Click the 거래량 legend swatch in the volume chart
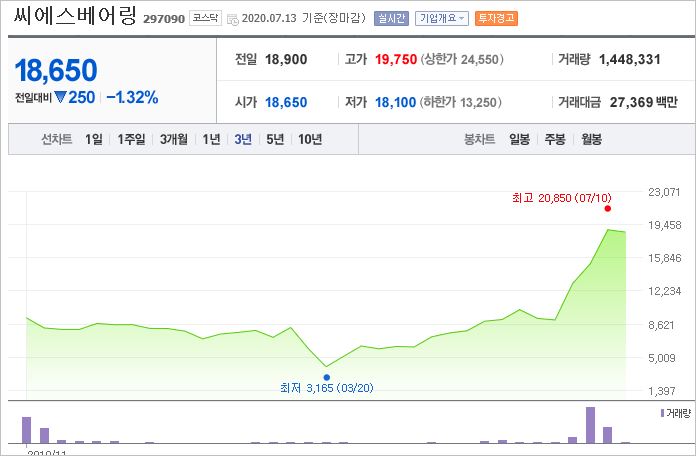Image resolution: width=696 pixels, height=456 pixels. [662, 413]
